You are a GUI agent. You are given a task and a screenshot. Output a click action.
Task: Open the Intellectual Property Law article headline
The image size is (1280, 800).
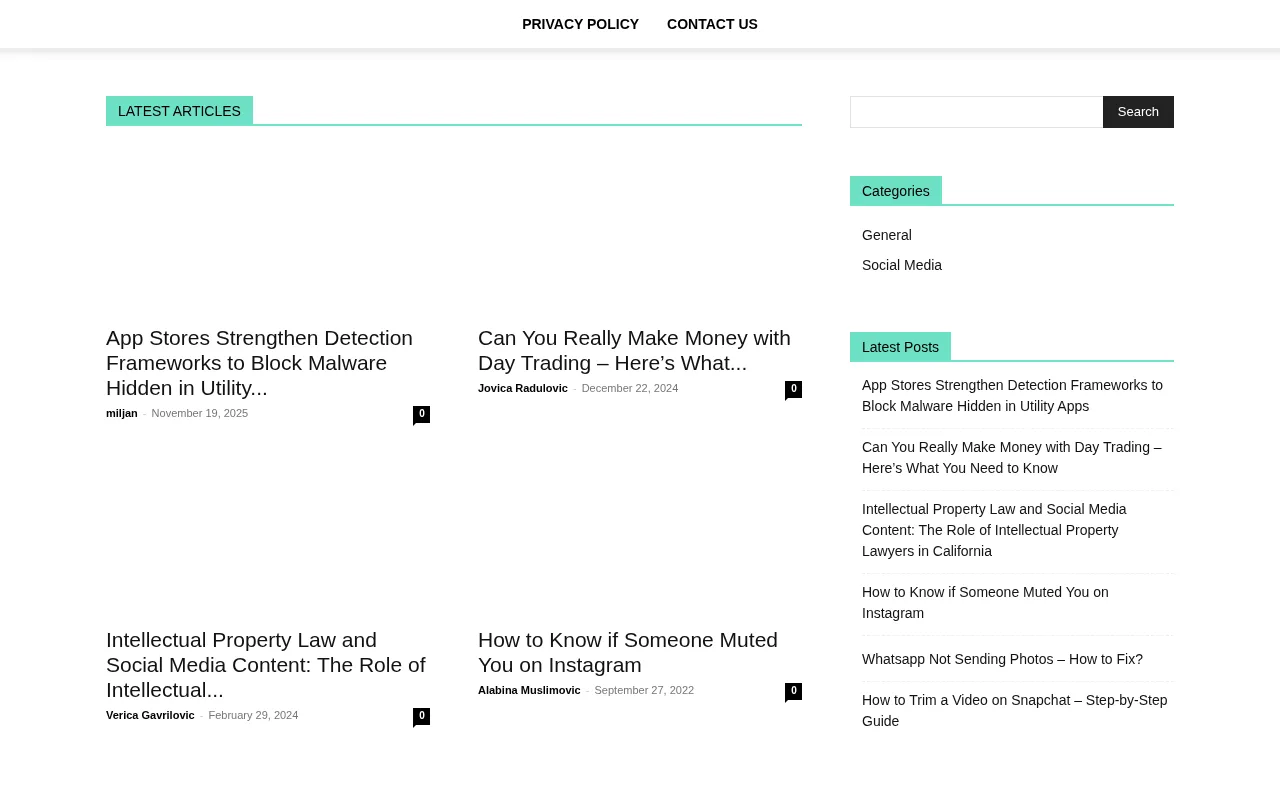[x=266, y=664]
